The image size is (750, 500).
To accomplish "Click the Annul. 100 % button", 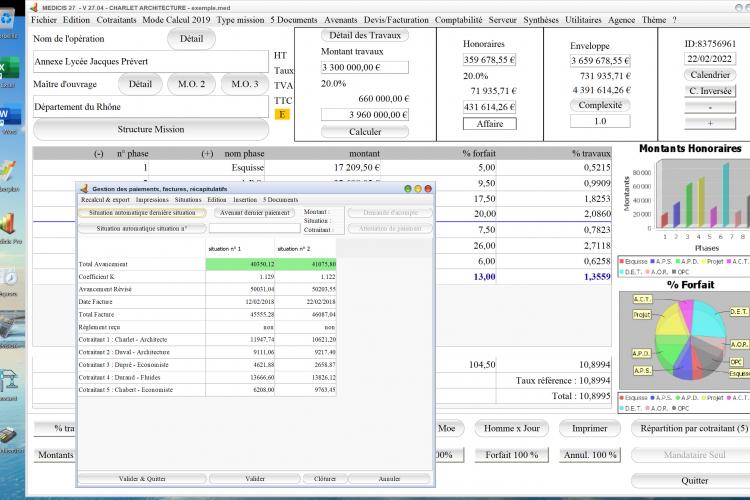I will pos(590,455).
